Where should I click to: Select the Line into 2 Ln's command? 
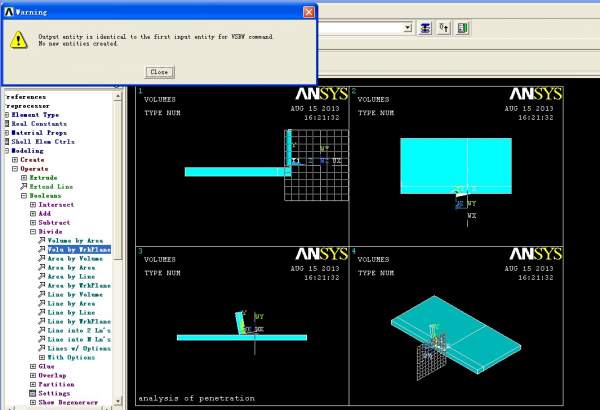(79, 330)
